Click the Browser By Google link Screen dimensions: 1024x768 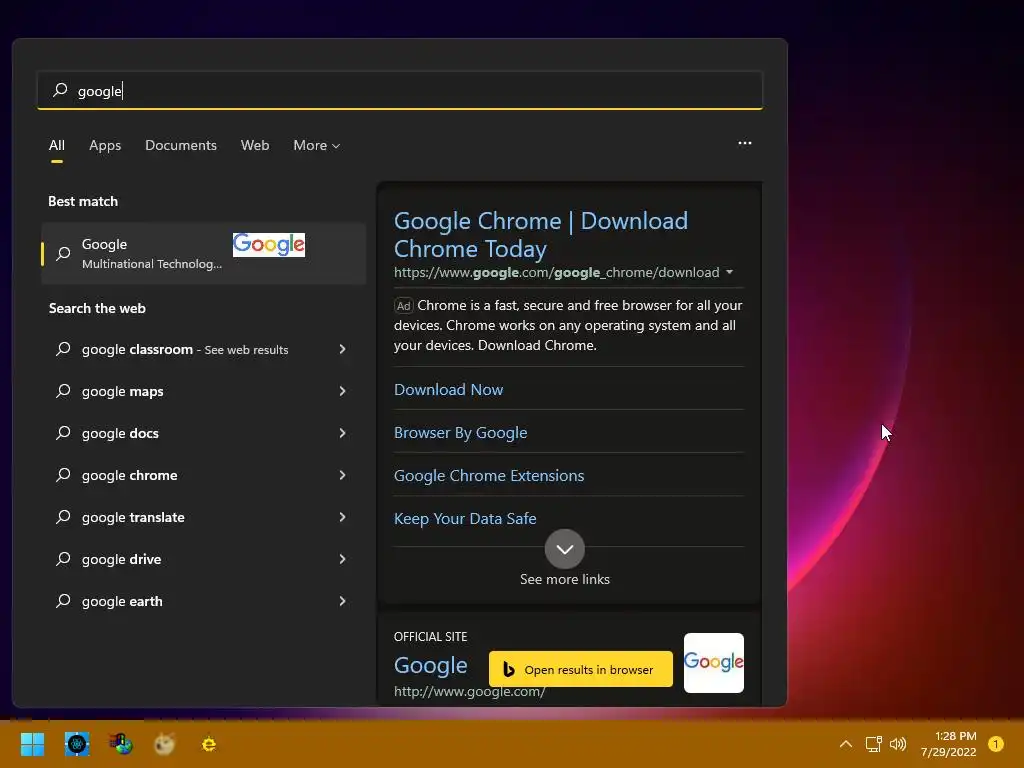coord(460,432)
